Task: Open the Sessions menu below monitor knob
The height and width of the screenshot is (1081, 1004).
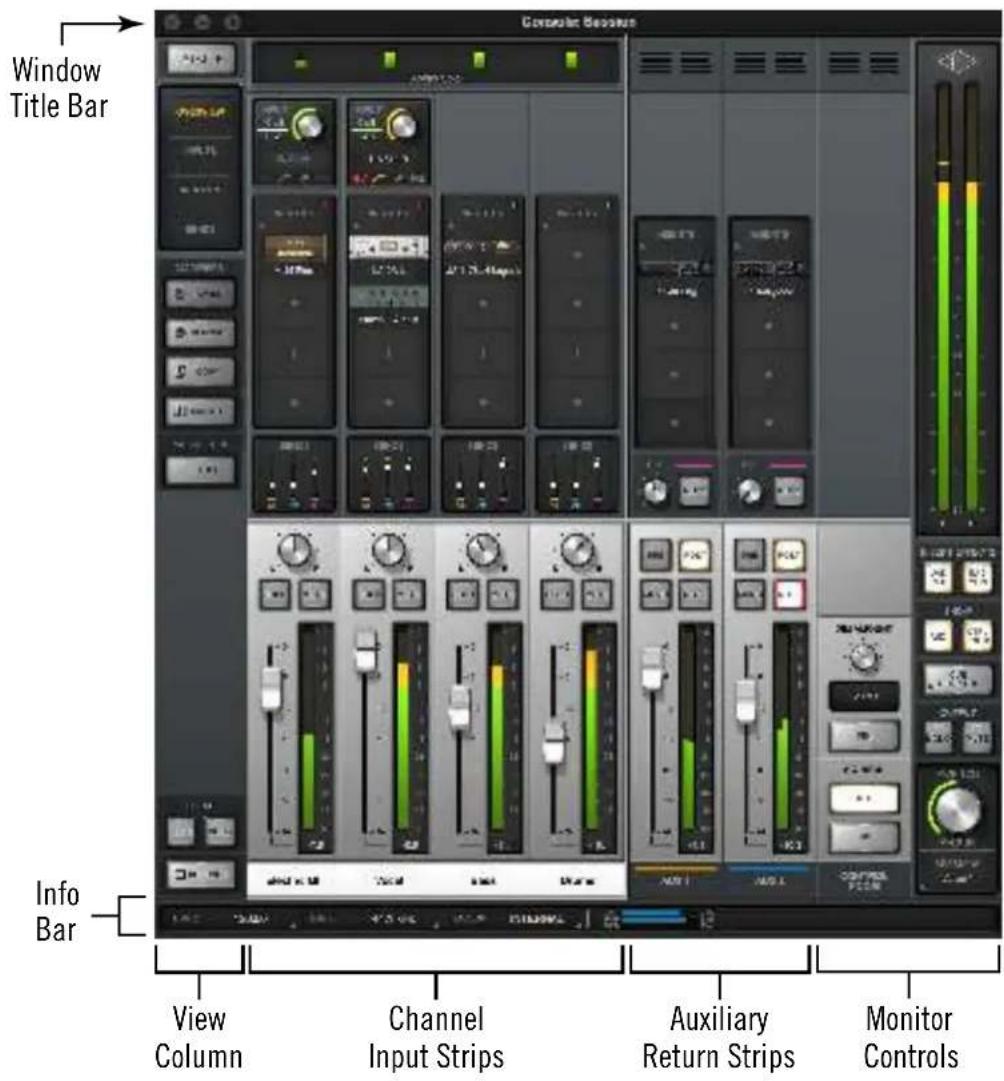Action: coord(957,872)
